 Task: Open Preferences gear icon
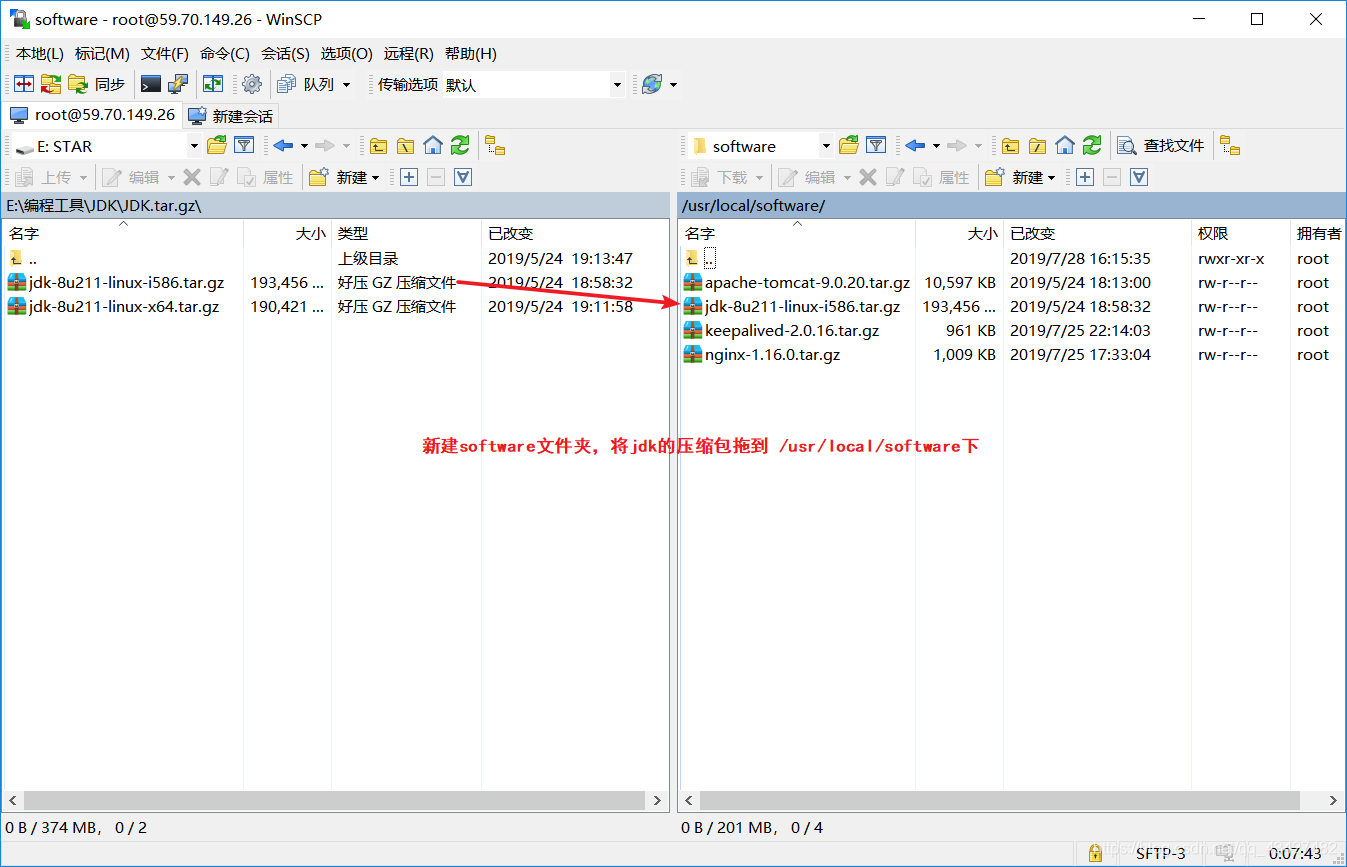252,85
